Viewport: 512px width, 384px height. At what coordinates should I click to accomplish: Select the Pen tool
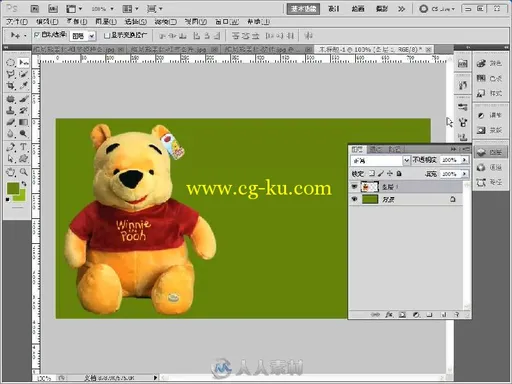click(x=11, y=147)
